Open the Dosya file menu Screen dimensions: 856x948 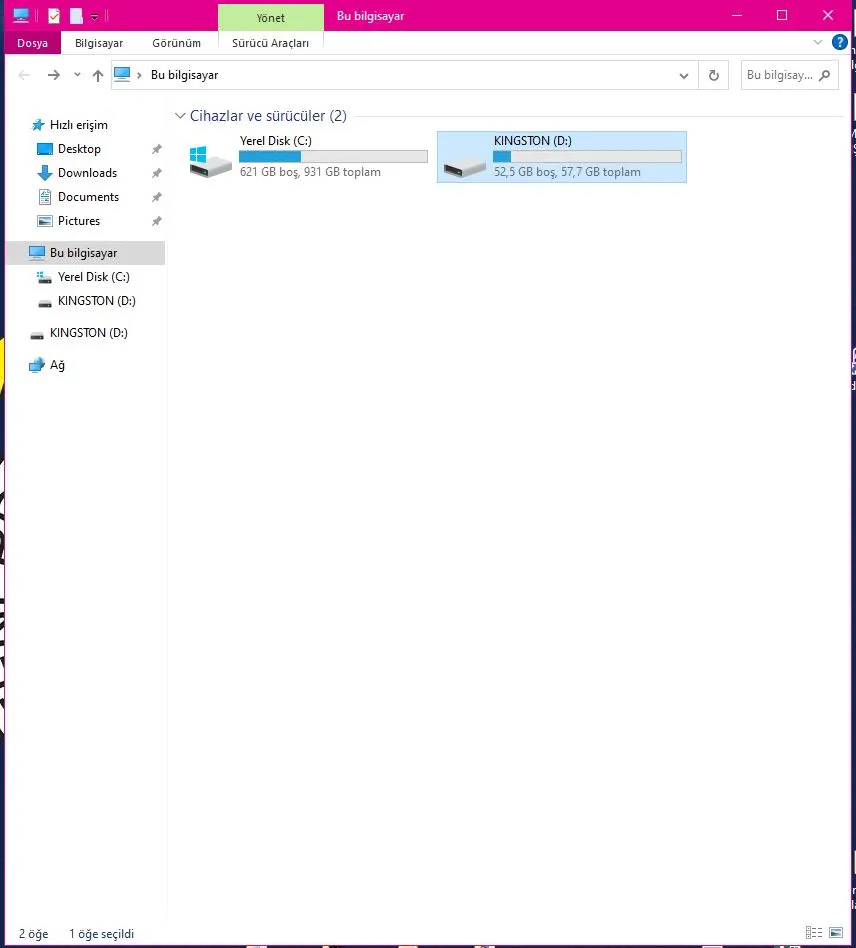pos(33,43)
